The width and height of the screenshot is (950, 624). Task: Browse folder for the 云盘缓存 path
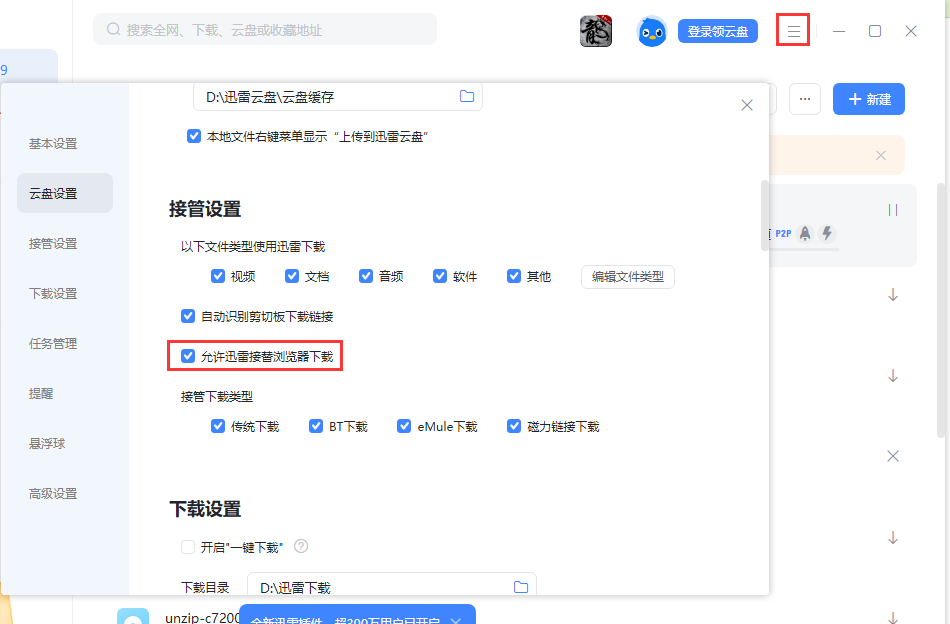pos(467,96)
